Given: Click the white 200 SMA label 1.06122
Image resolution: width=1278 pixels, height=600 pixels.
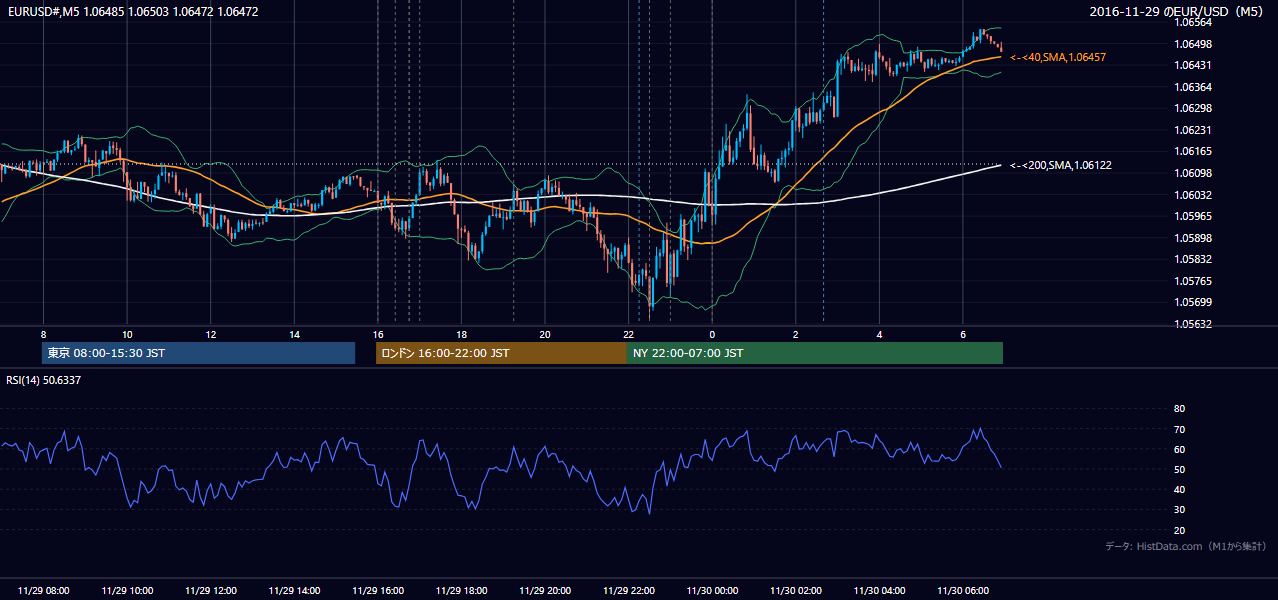Looking at the screenshot, I should click(x=1061, y=165).
